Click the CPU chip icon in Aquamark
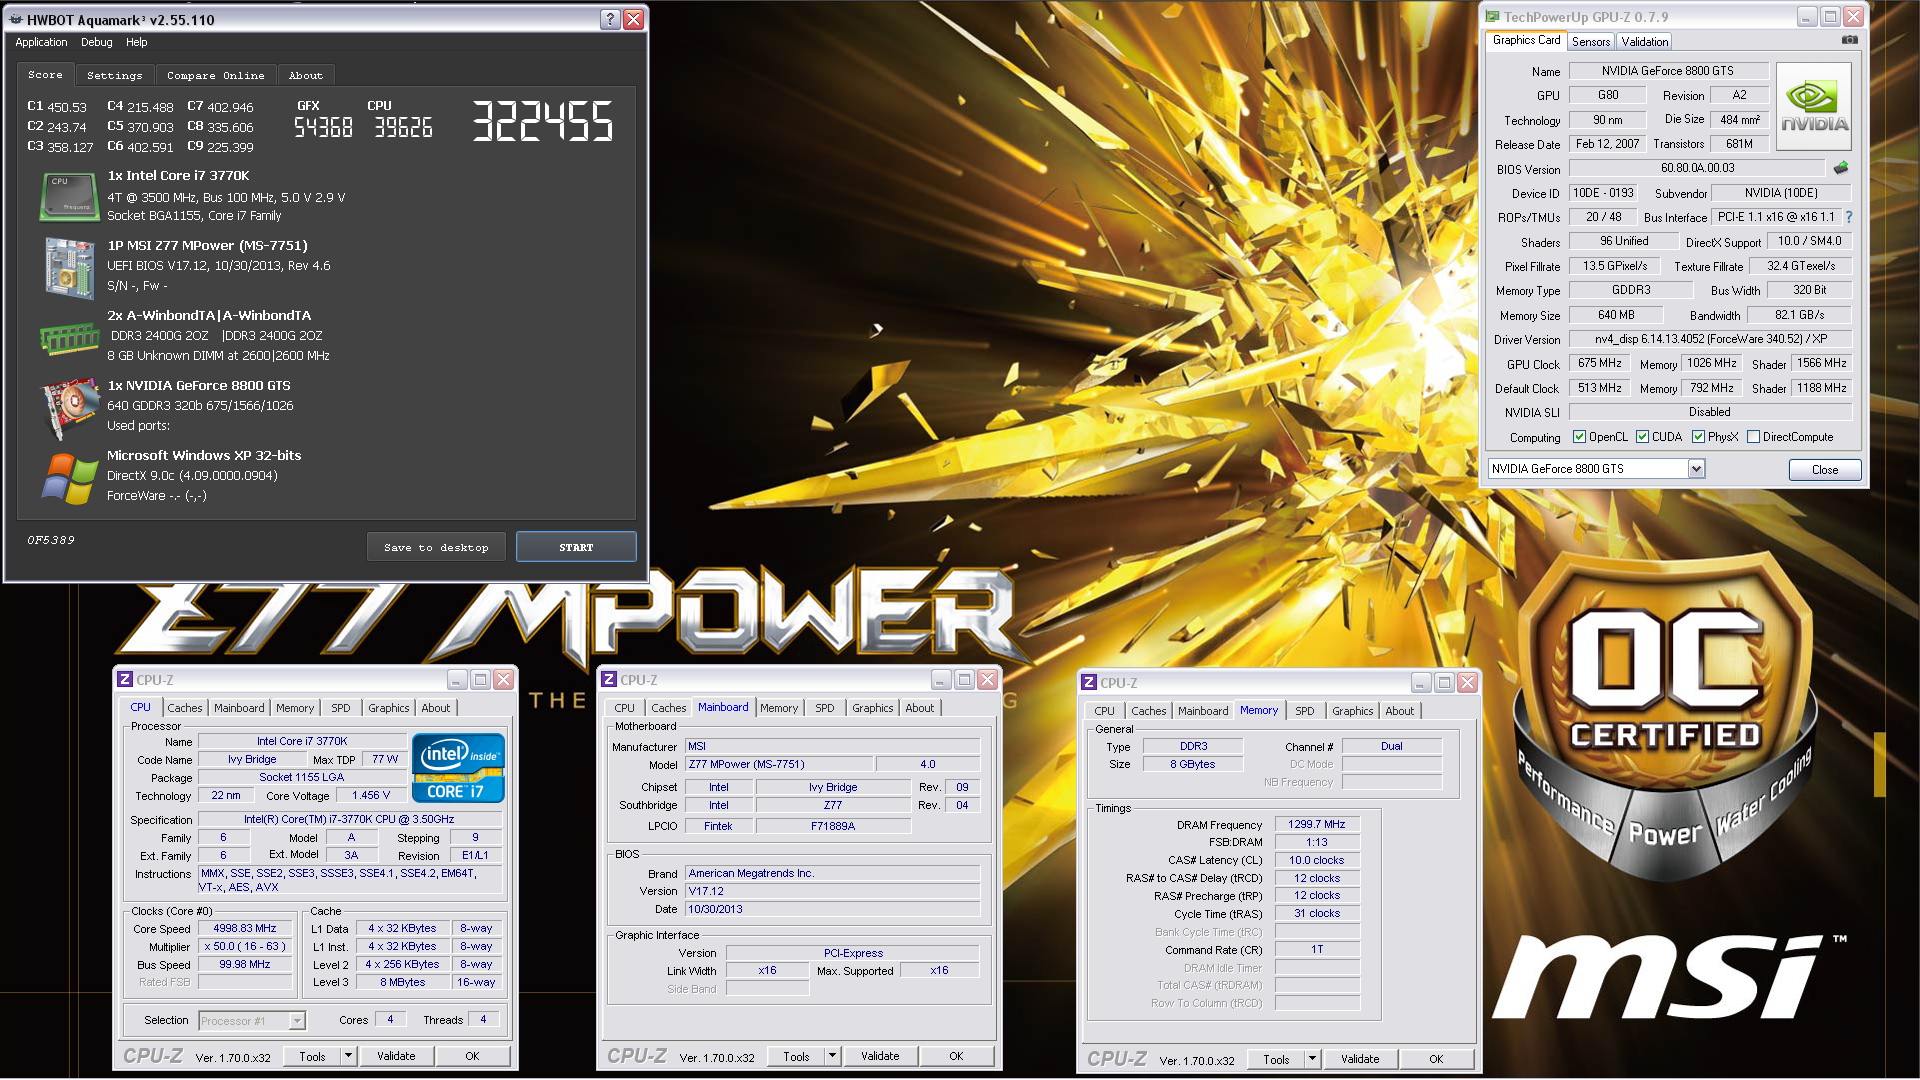 coord(69,197)
